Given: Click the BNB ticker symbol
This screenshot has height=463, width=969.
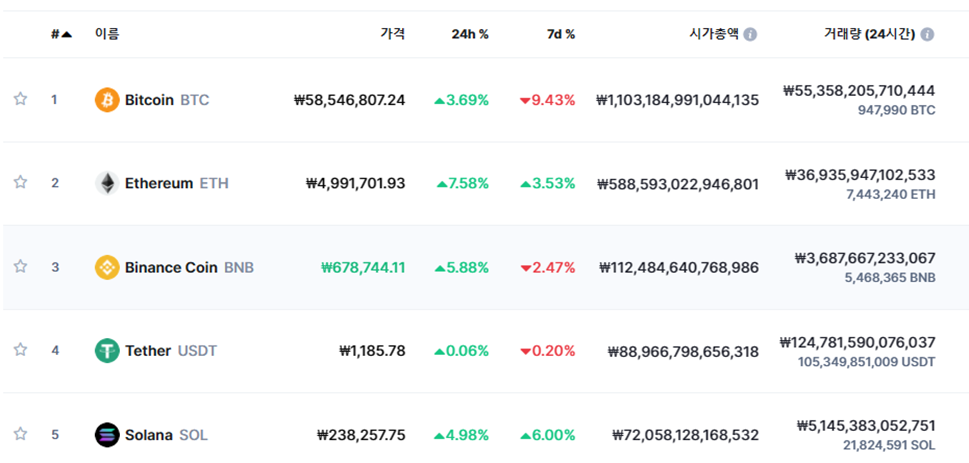Looking at the screenshot, I should [239, 267].
